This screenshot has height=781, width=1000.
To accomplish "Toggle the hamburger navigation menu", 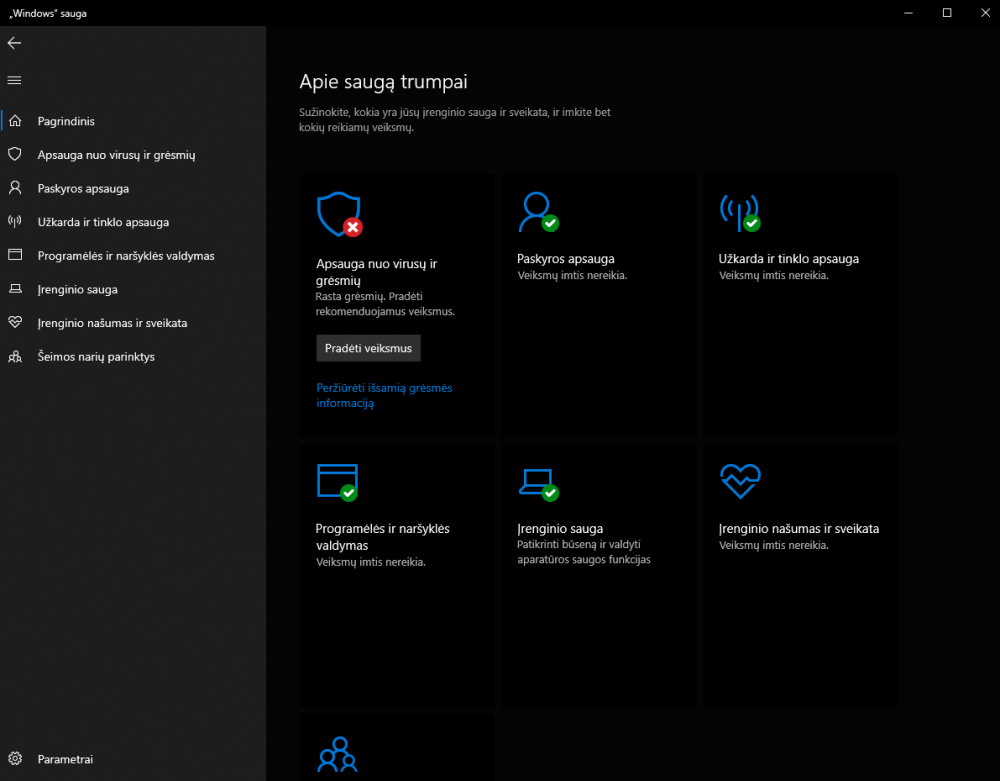I will 14,80.
